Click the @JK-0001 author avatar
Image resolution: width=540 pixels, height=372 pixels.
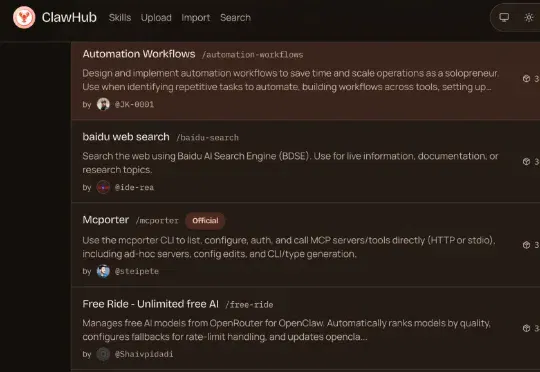[103, 104]
